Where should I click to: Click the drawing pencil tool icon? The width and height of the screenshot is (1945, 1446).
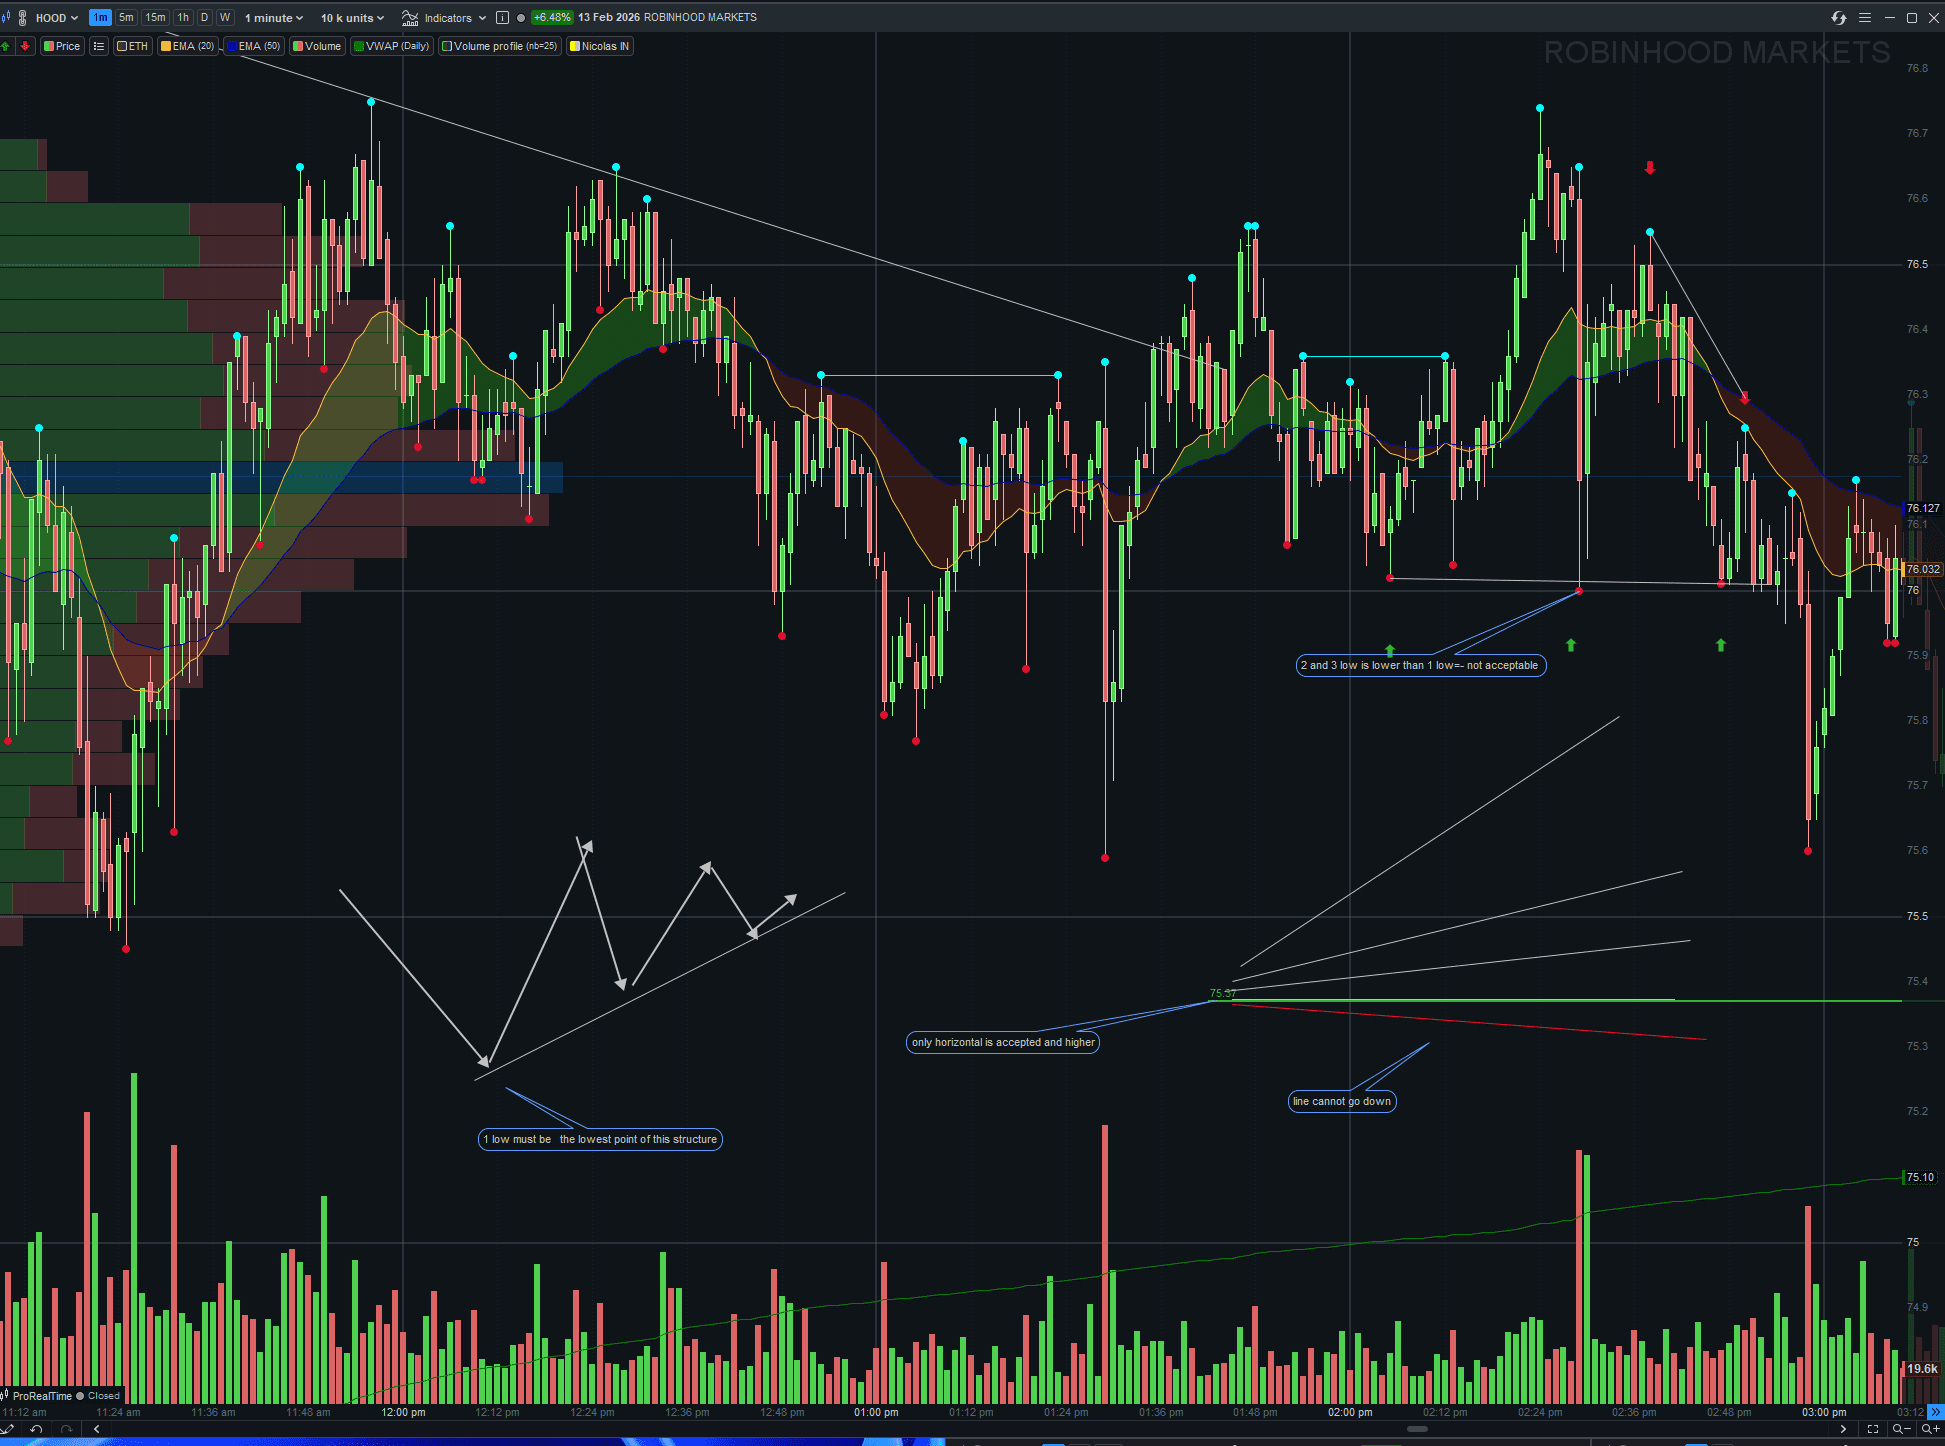pyautogui.click(x=8, y=1429)
